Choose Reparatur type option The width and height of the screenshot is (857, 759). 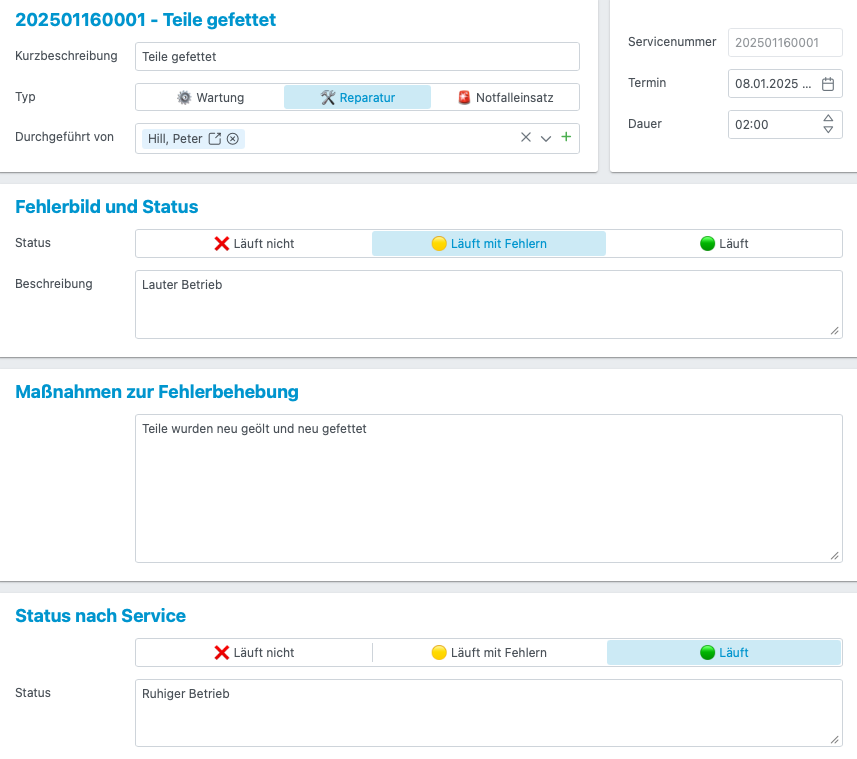357,97
